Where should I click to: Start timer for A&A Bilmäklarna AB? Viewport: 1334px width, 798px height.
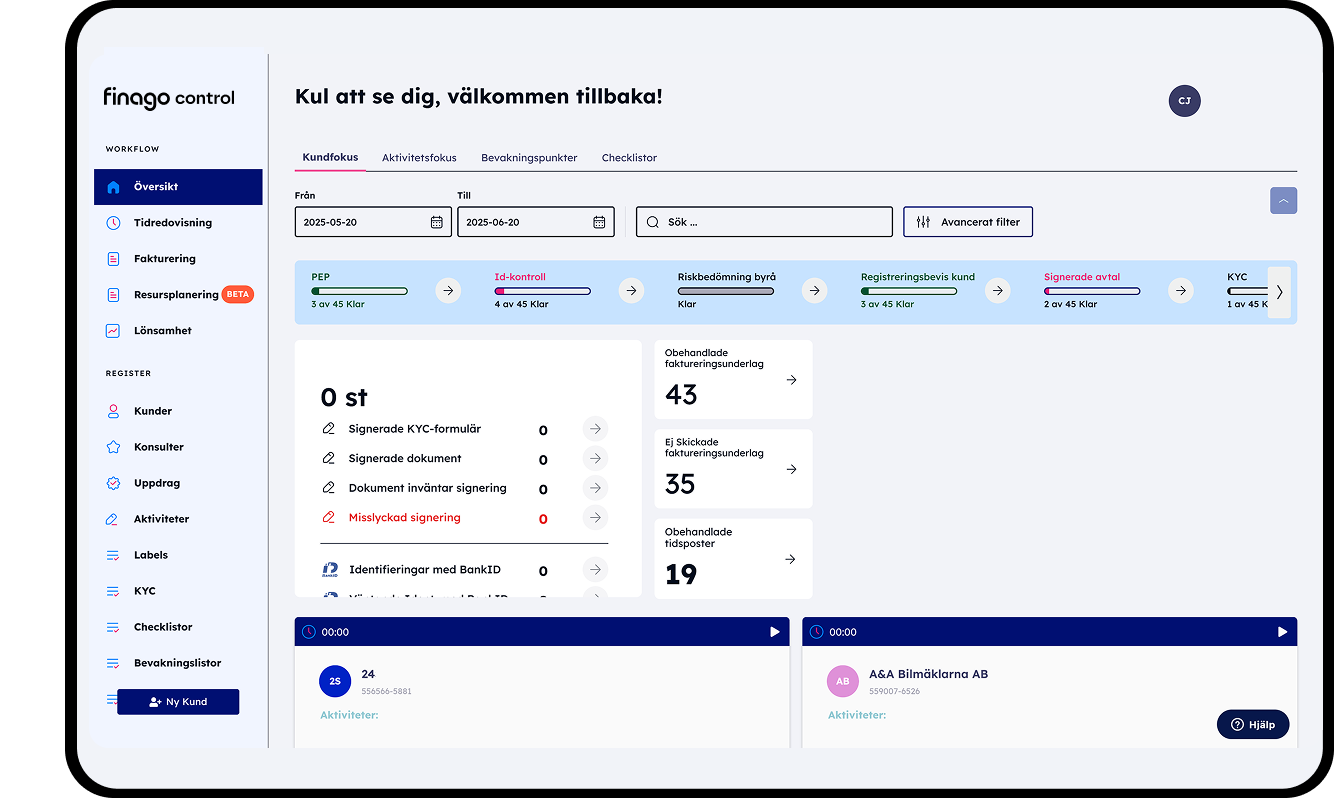pos(1282,632)
